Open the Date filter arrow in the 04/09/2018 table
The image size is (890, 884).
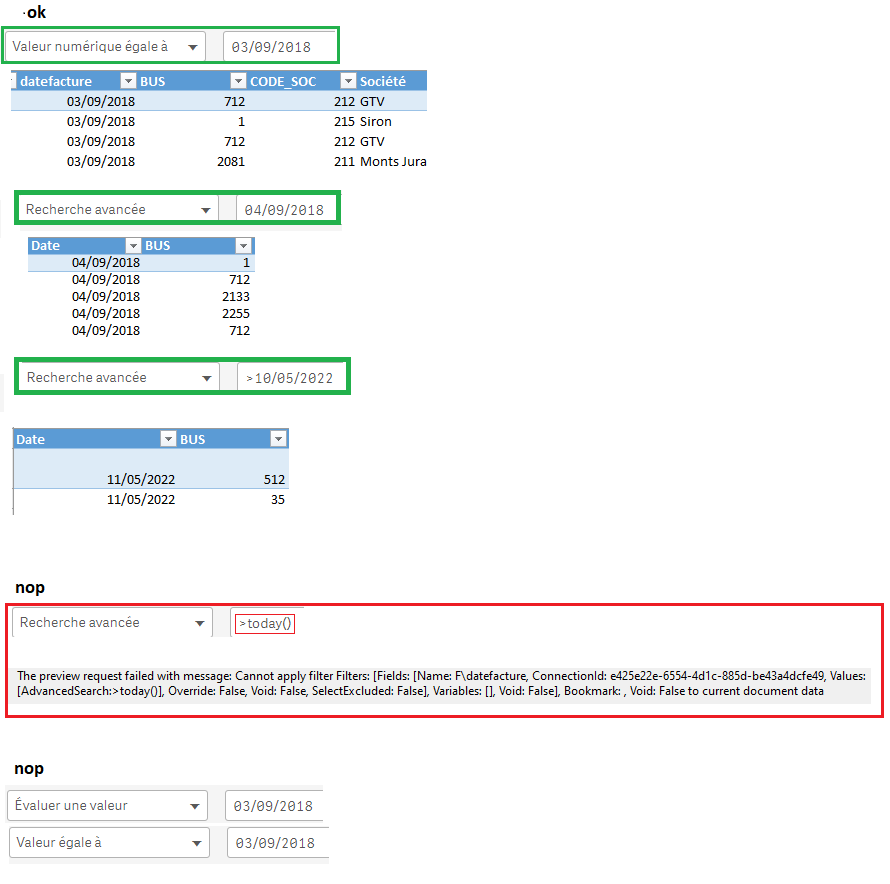tap(133, 245)
